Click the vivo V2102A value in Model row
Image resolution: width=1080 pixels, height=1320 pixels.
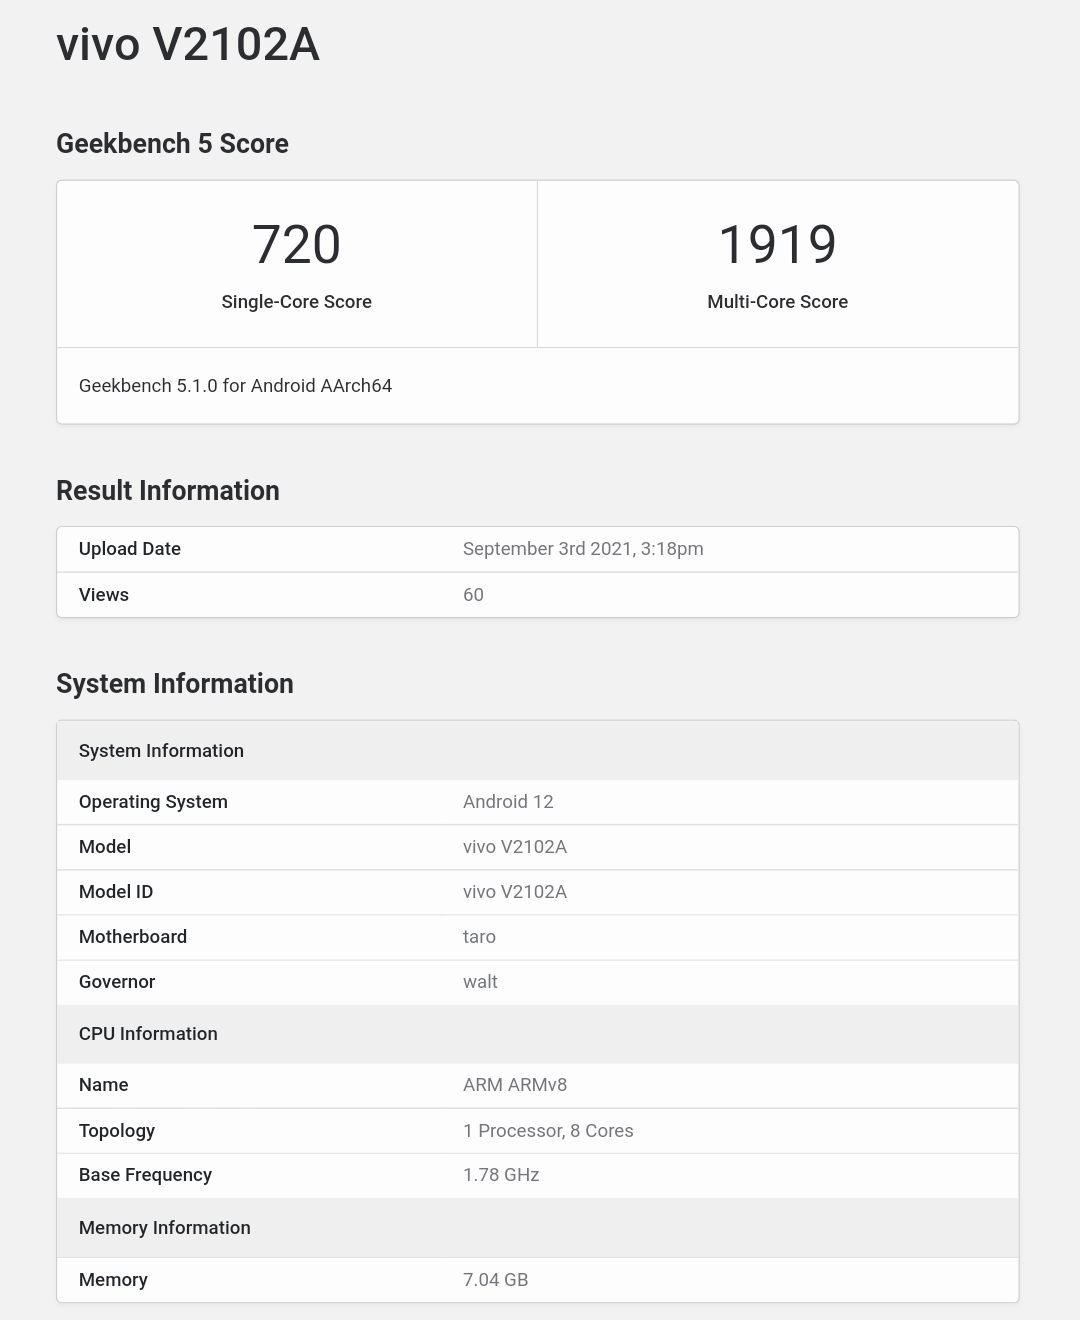[515, 847]
